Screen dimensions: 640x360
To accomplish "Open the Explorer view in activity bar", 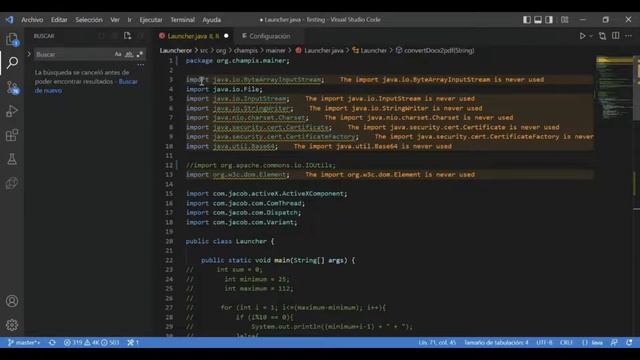I will tap(12, 40).
